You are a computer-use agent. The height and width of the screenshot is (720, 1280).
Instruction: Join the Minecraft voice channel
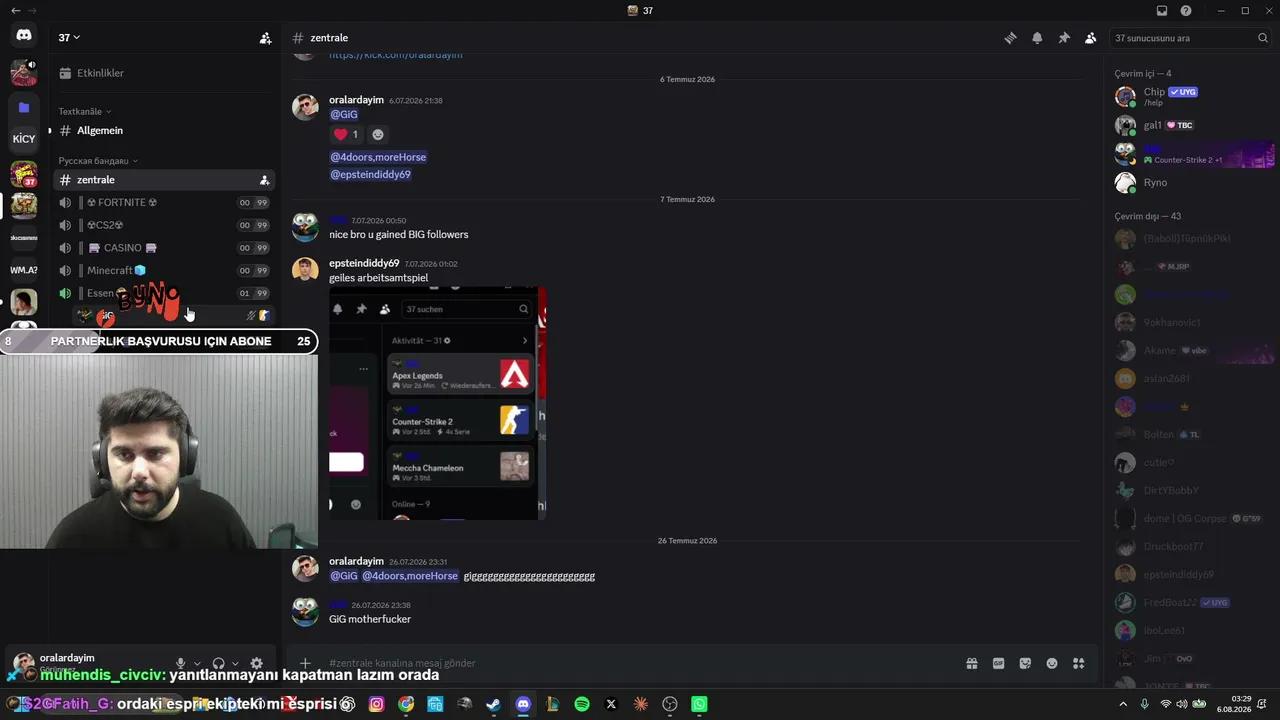click(x=163, y=271)
